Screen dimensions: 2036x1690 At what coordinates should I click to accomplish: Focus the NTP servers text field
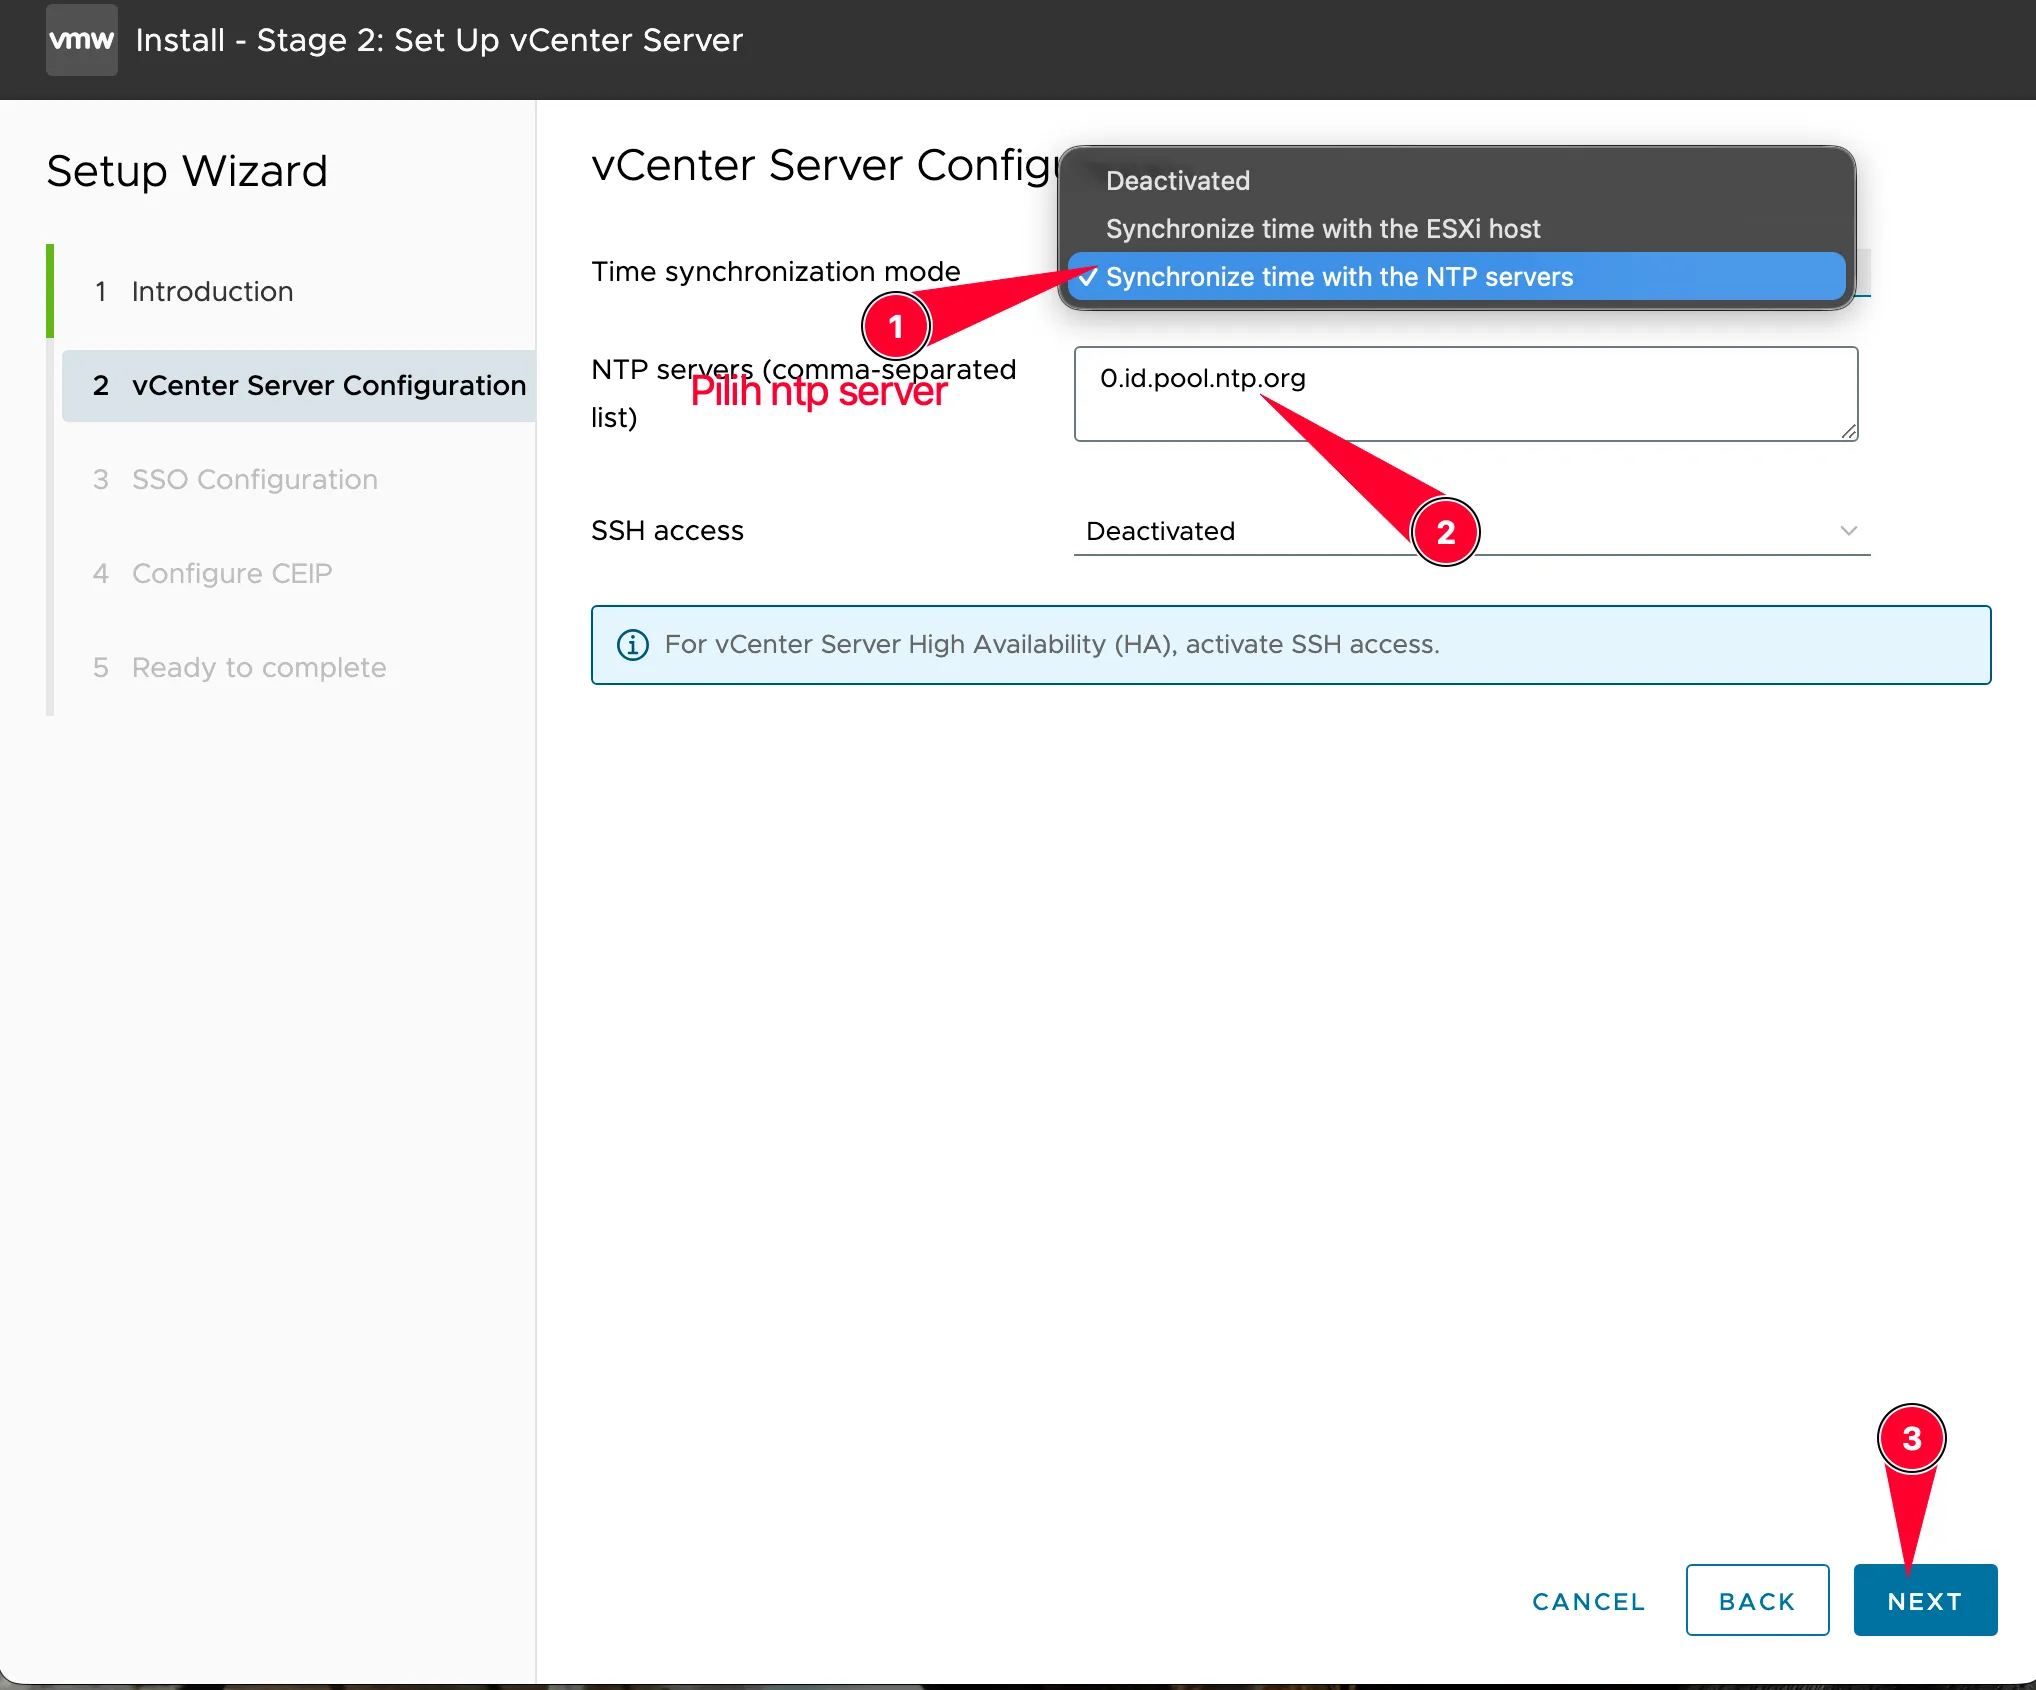(1466, 394)
